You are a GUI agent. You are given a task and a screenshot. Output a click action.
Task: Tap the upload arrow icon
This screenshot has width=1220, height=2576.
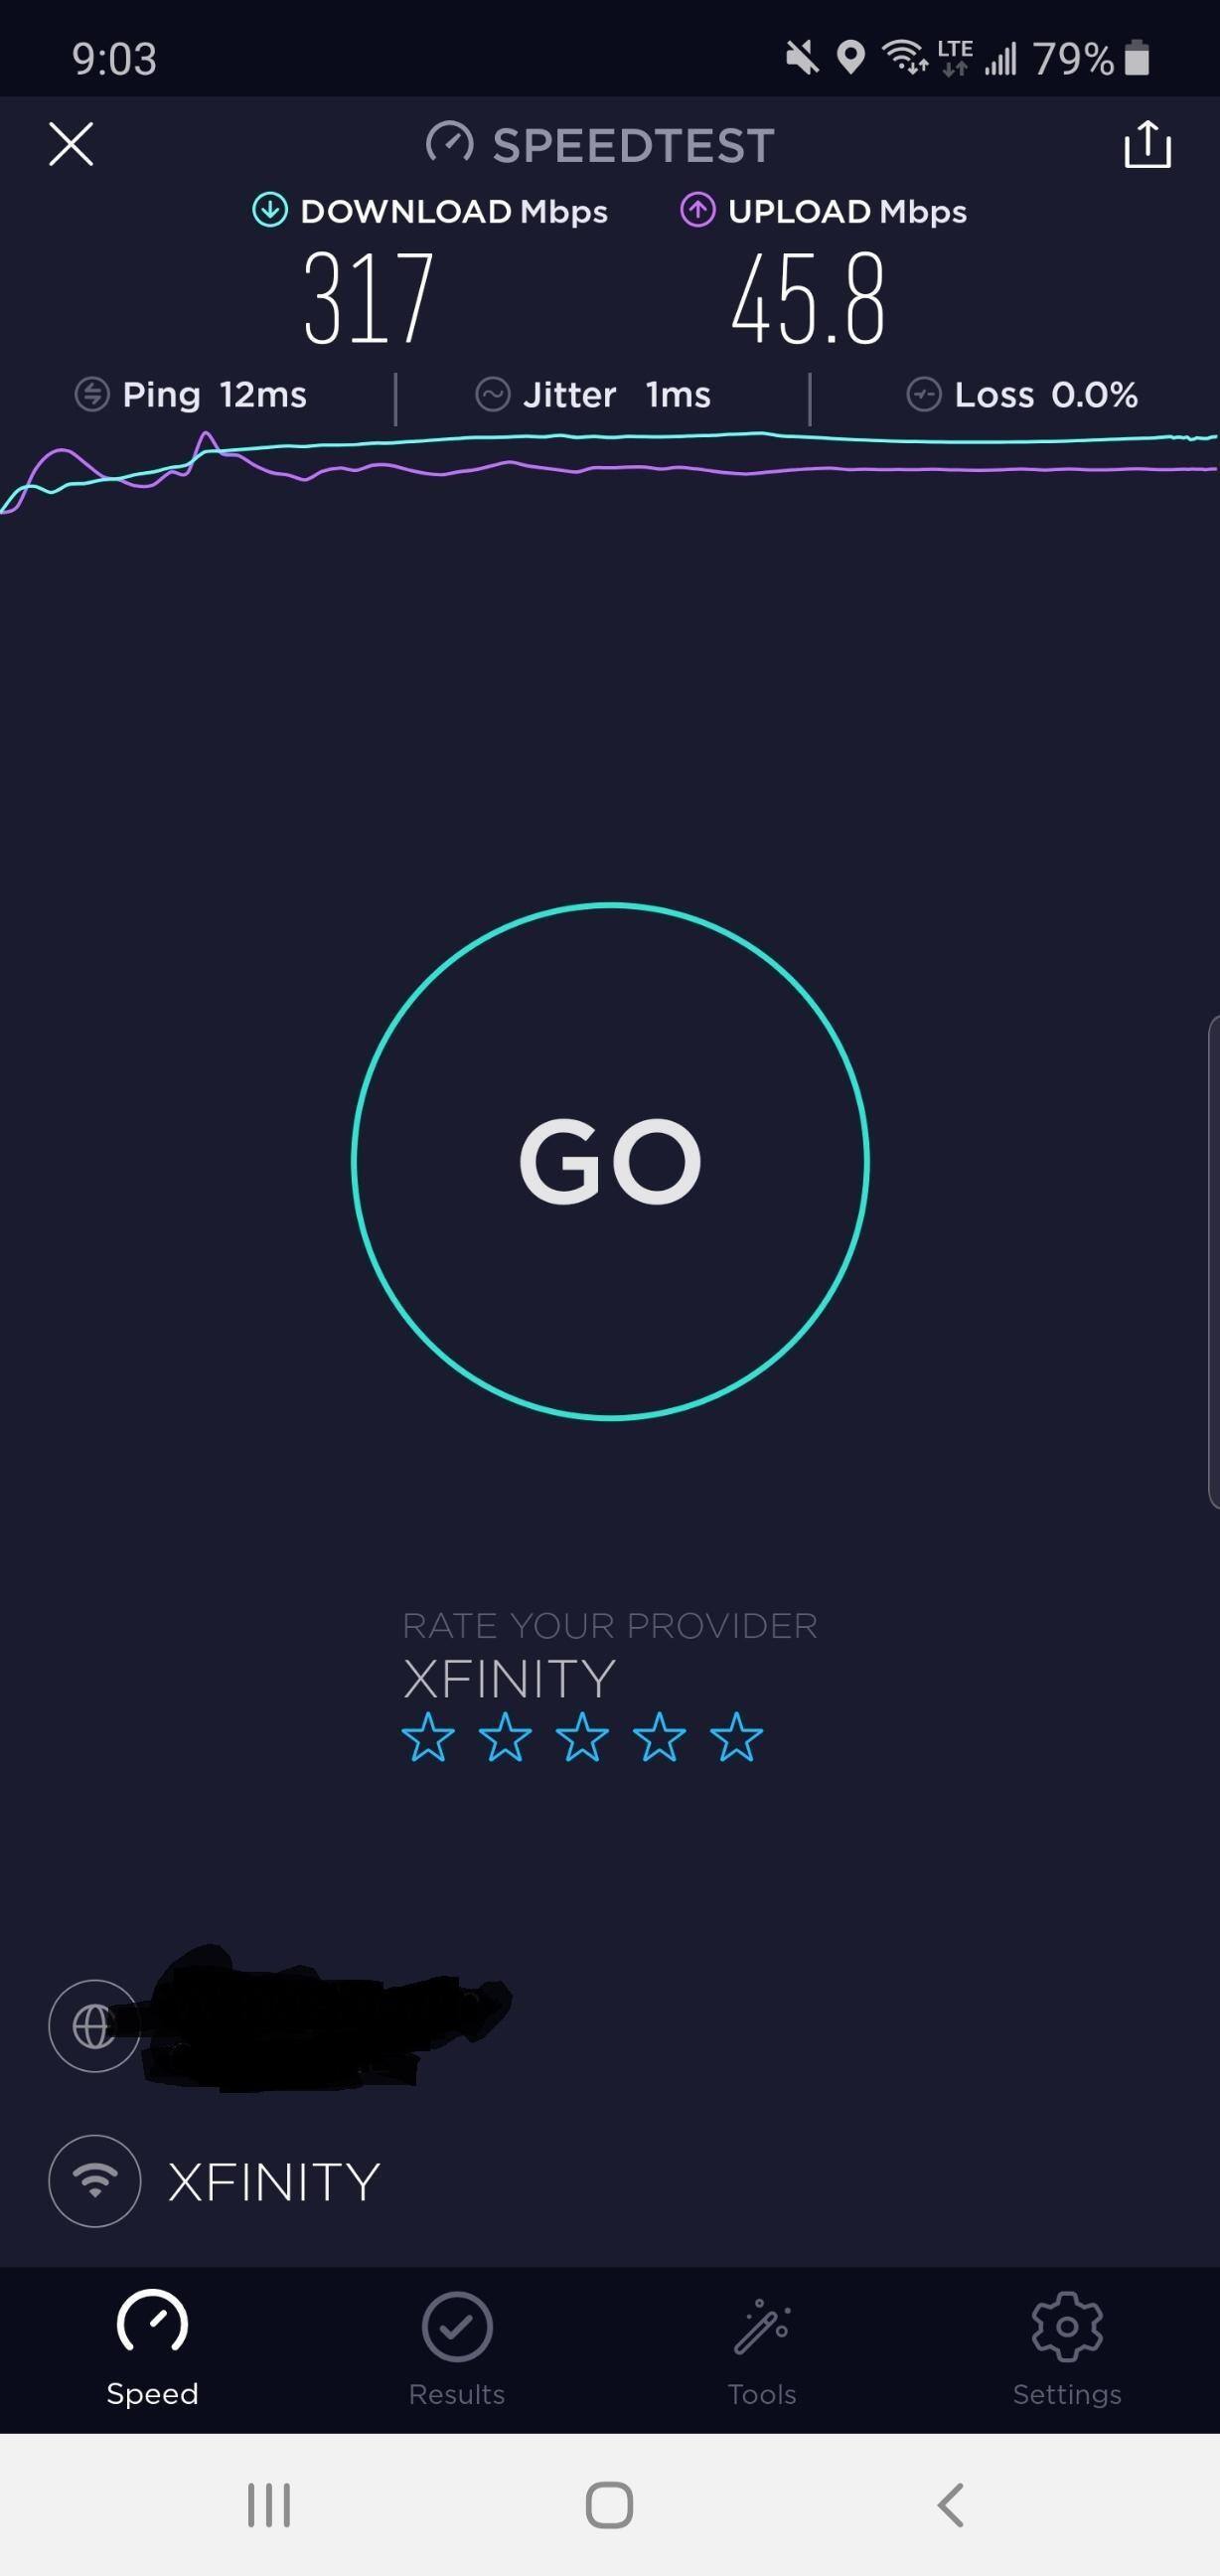[697, 210]
